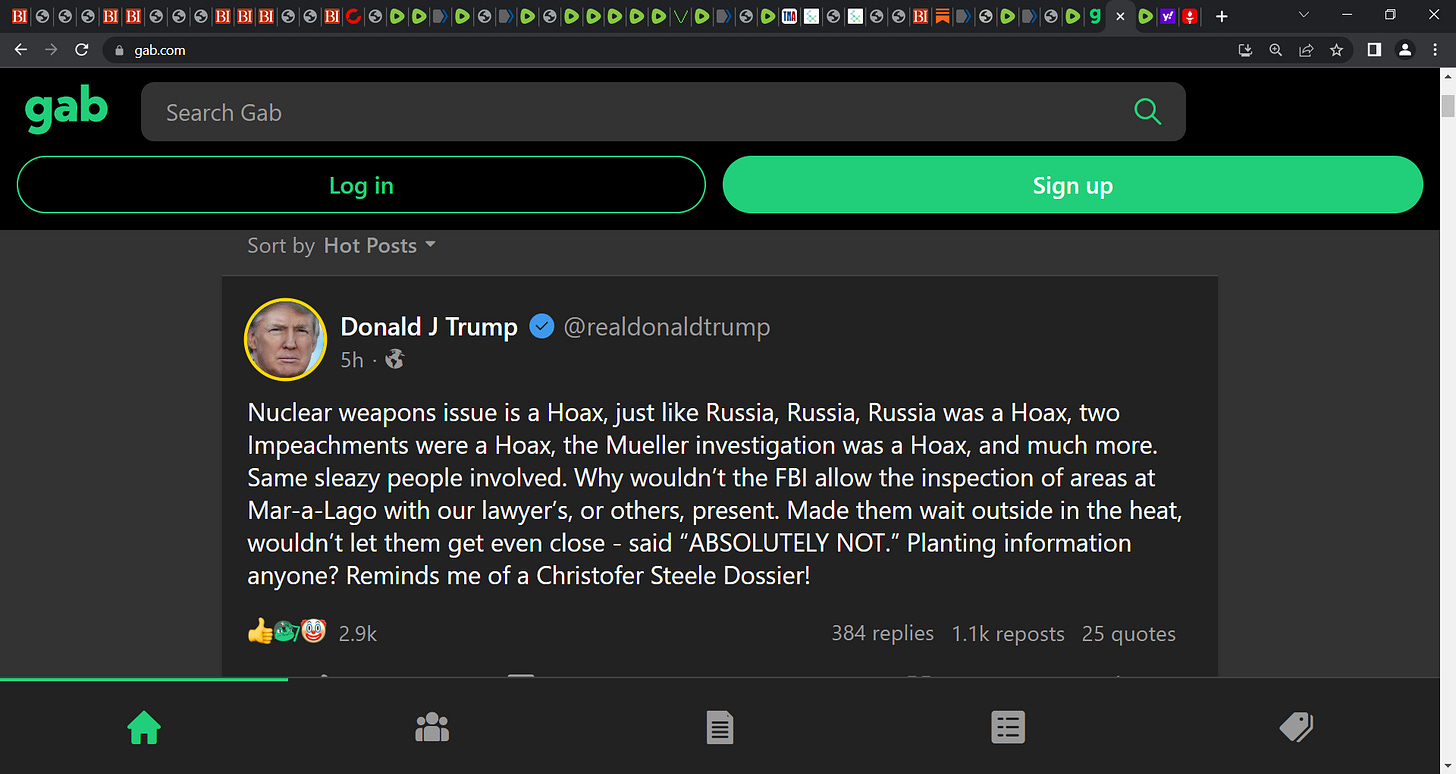Click the Gab logo
1456x774 pixels.
click(x=66, y=109)
